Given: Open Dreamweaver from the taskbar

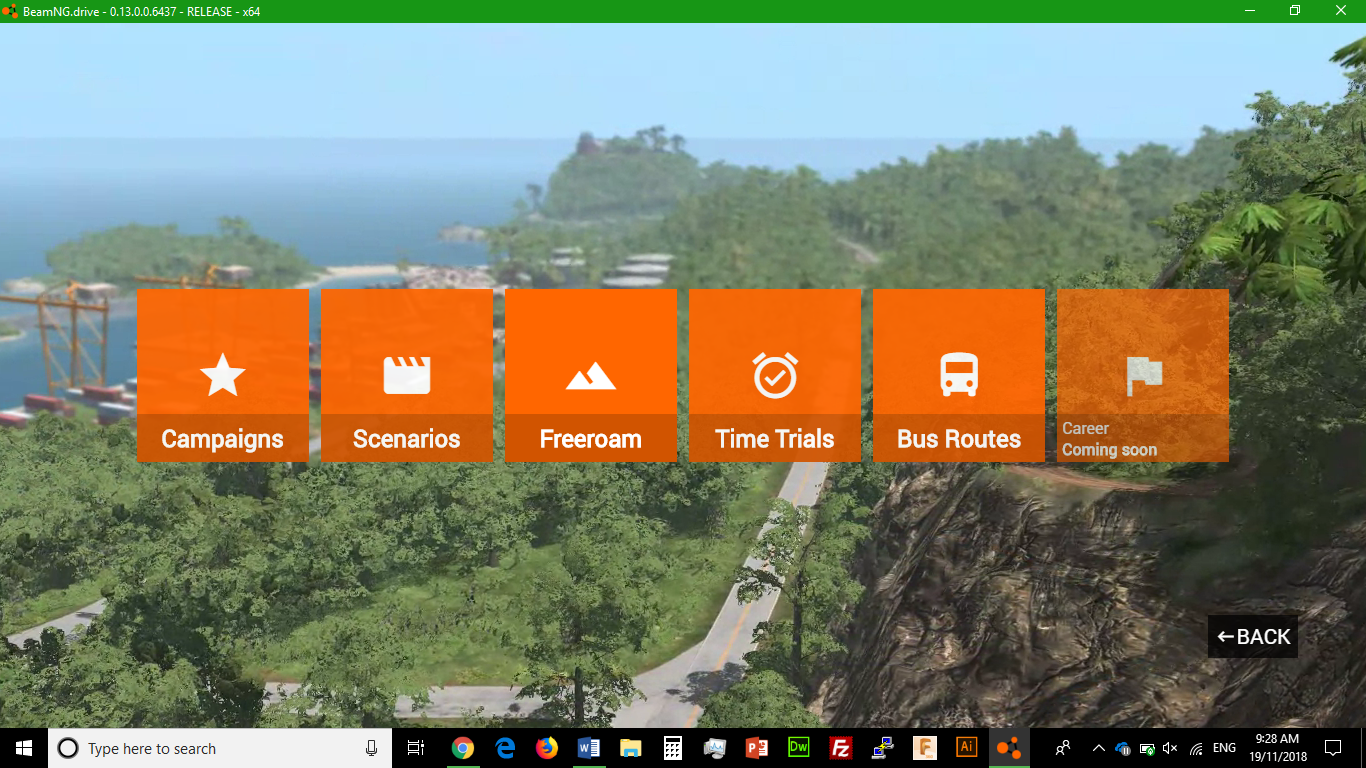Looking at the screenshot, I should point(799,748).
